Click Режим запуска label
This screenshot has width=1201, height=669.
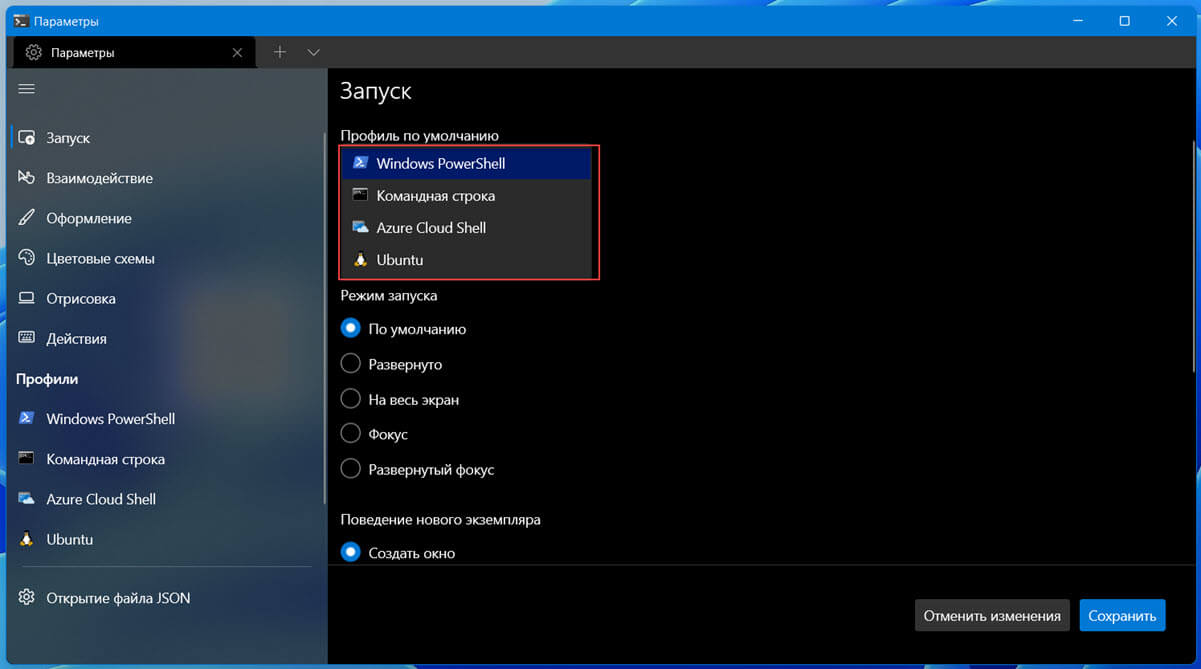tap(388, 295)
